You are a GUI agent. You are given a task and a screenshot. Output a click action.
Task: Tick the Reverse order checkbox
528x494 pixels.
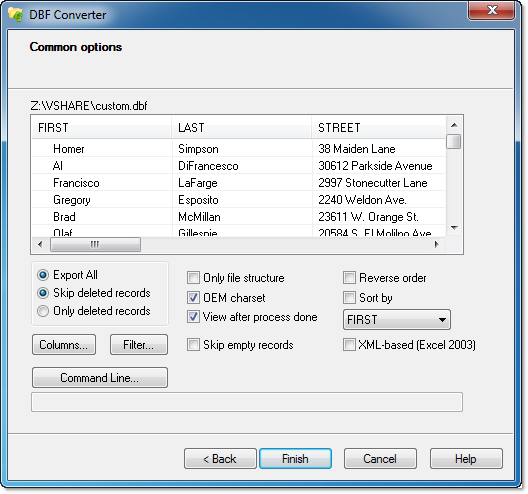(349, 278)
